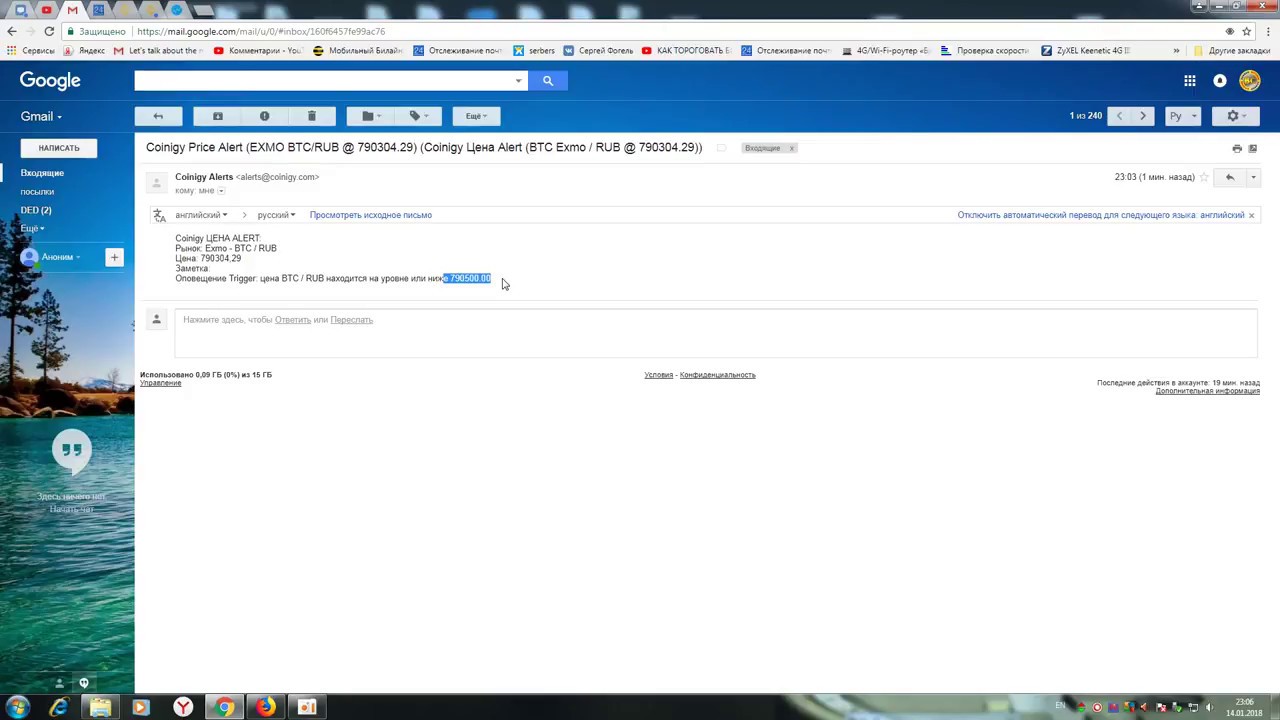Screen dimensions: 1280x720
Task: Open the Условия terms link
Action: pos(659,375)
